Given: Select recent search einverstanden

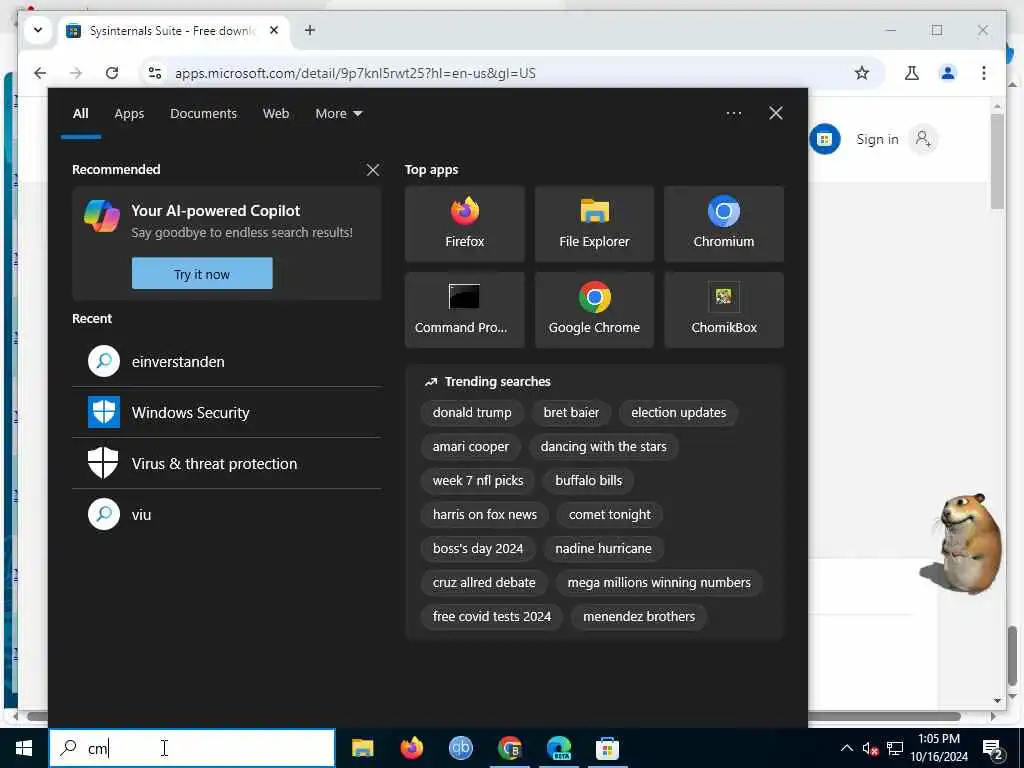Looking at the screenshot, I should point(227,362).
